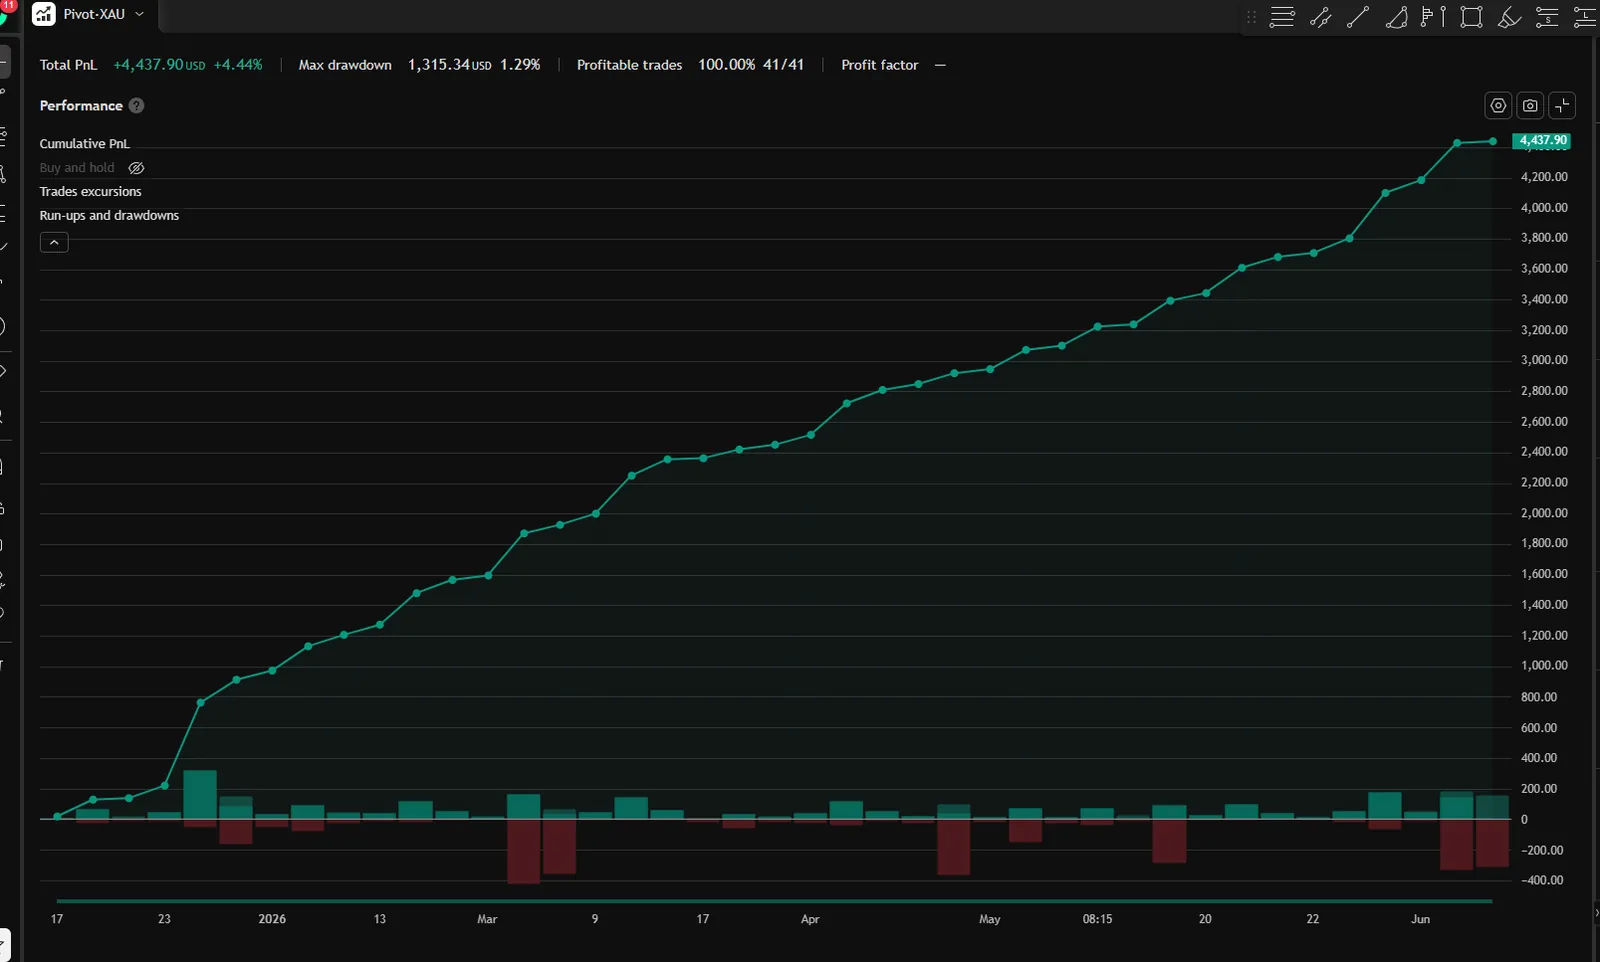Select the trend line tool
Image resolution: width=1600 pixels, height=962 pixels.
[1358, 17]
